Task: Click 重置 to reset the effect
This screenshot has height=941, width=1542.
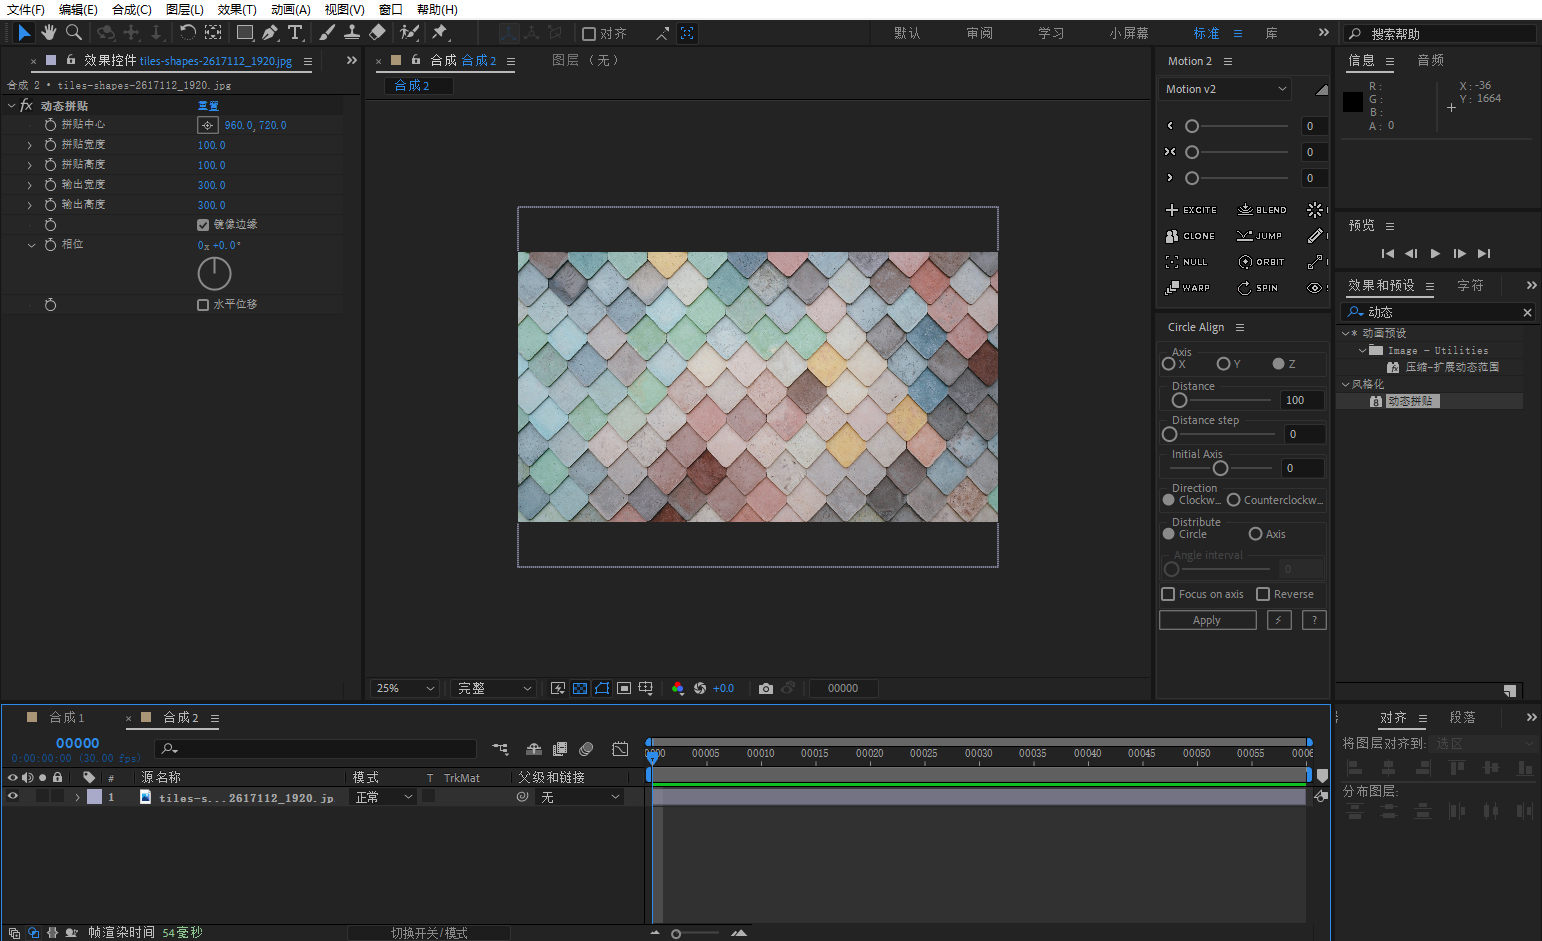Action: (208, 106)
